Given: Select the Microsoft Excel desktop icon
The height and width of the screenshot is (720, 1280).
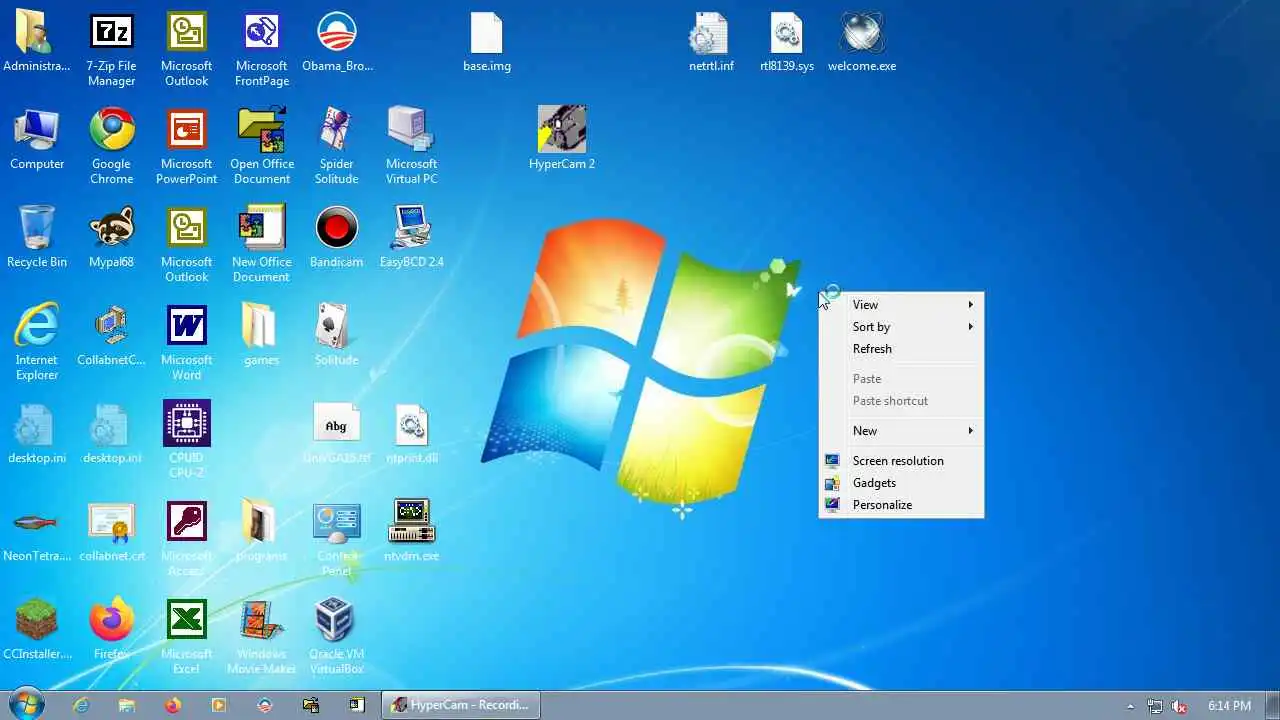Looking at the screenshot, I should 187,636.
